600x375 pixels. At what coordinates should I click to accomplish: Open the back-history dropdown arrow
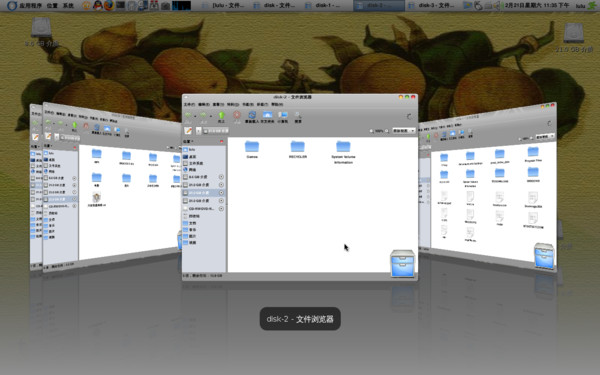click(x=195, y=116)
